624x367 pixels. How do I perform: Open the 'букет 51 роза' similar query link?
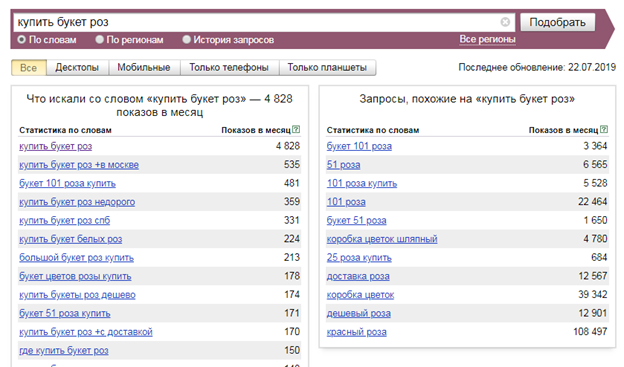[x=357, y=221]
